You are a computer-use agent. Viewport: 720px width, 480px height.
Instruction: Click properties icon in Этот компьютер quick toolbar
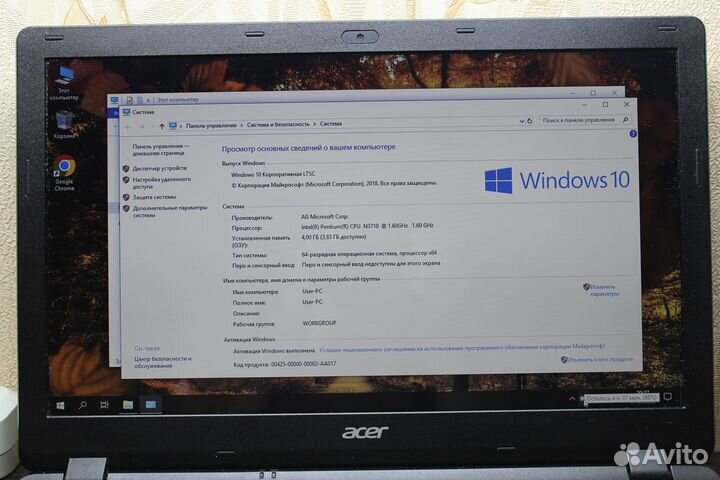pyautogui.click(x=130, y=100)
